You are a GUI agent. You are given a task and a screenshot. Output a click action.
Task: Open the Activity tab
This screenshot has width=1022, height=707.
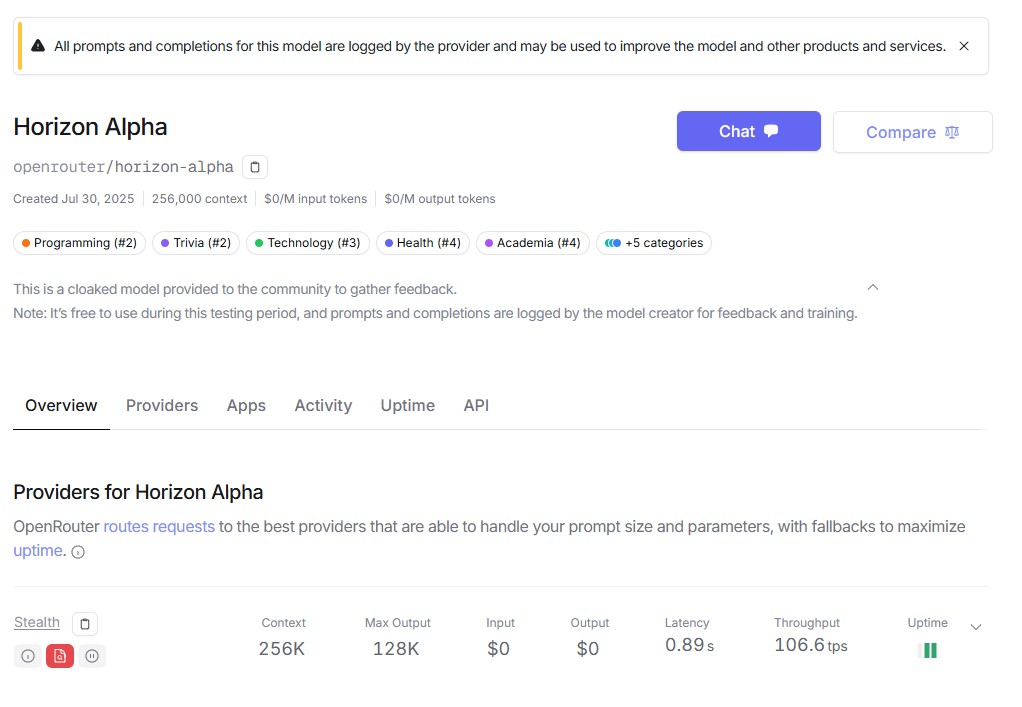tap(323, 405)
